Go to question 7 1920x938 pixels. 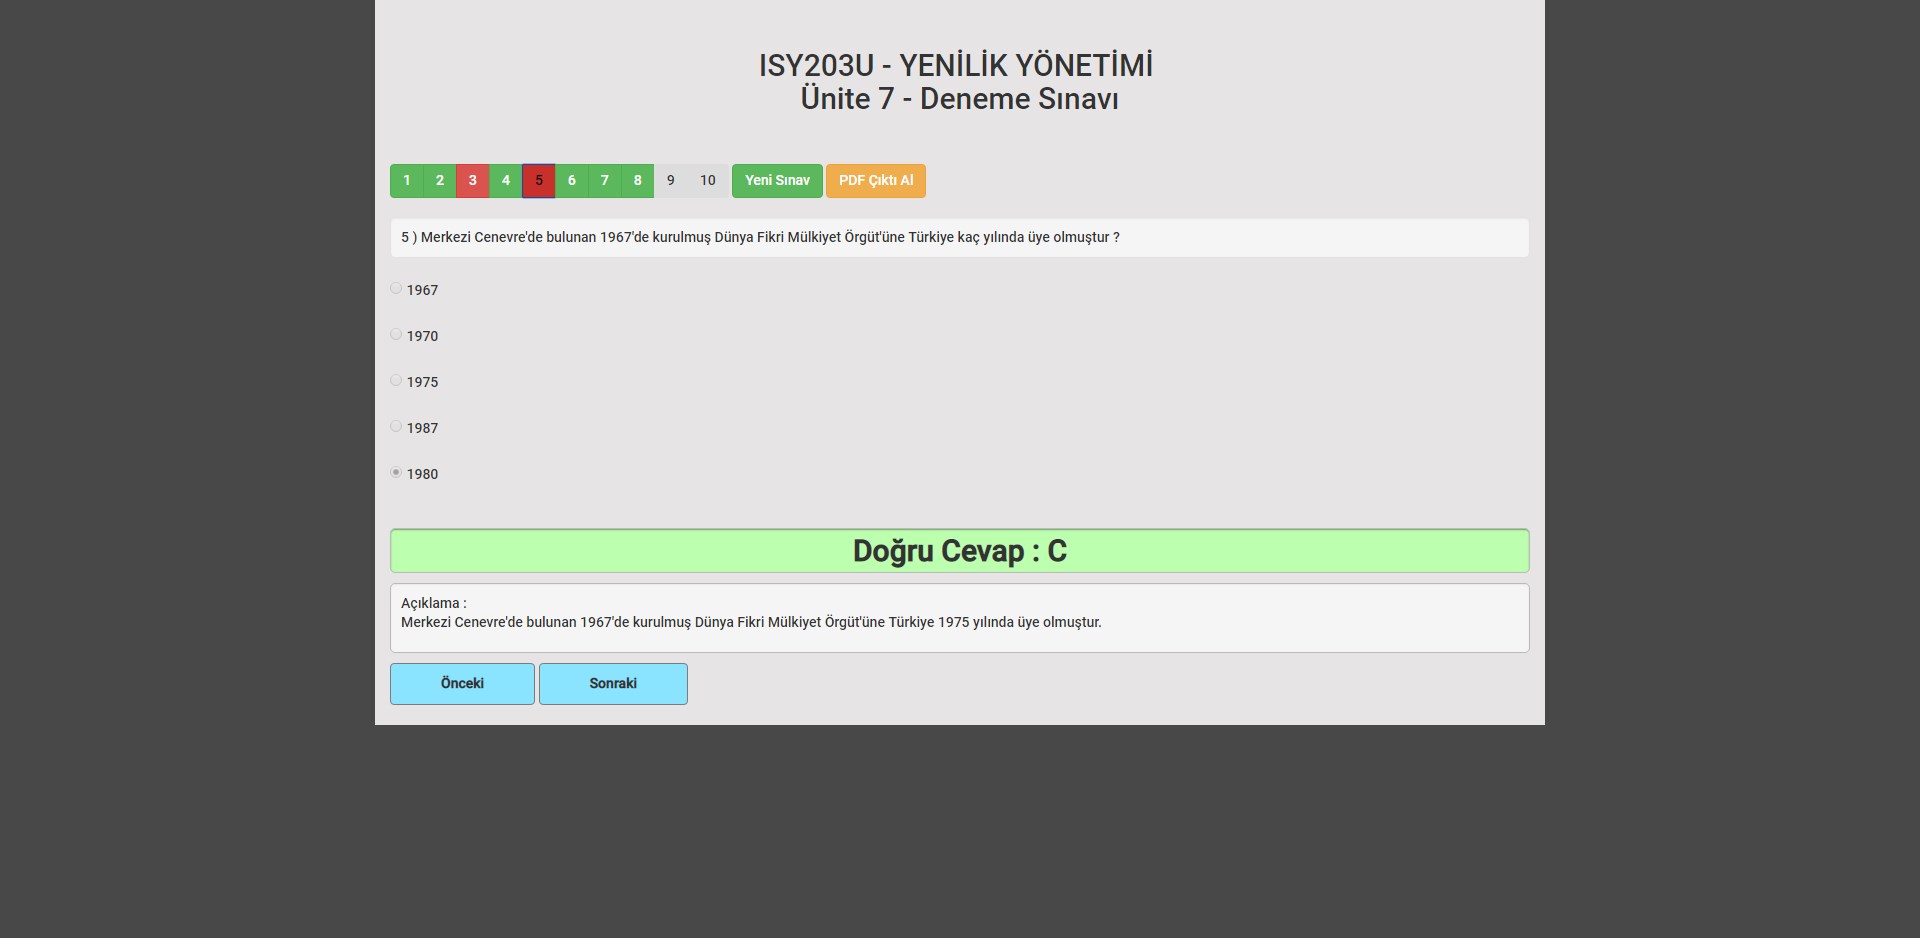point(604,181)
